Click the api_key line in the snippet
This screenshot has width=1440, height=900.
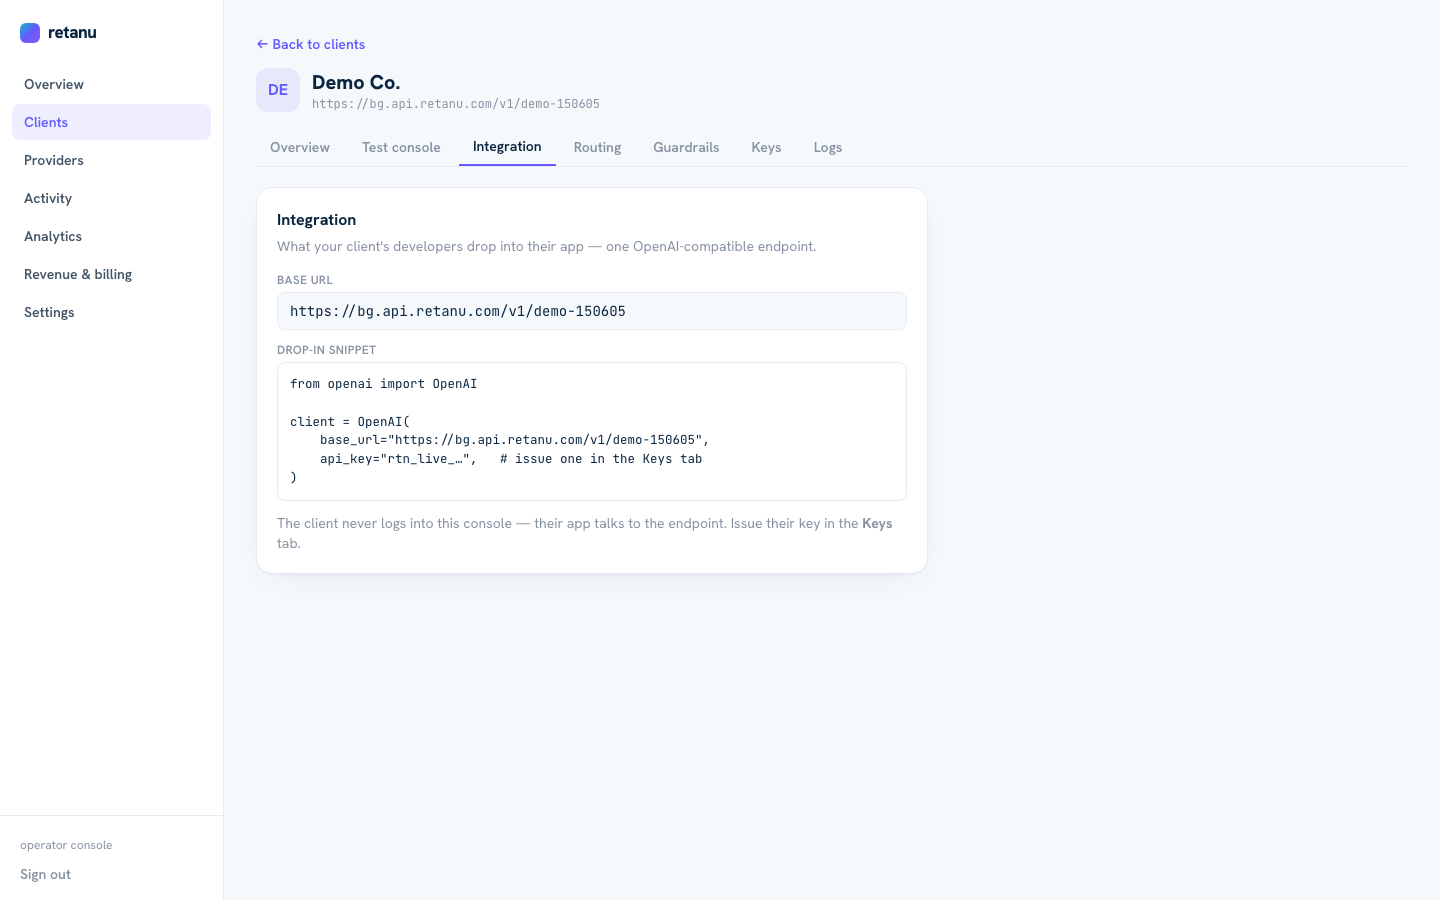[511, 459]
